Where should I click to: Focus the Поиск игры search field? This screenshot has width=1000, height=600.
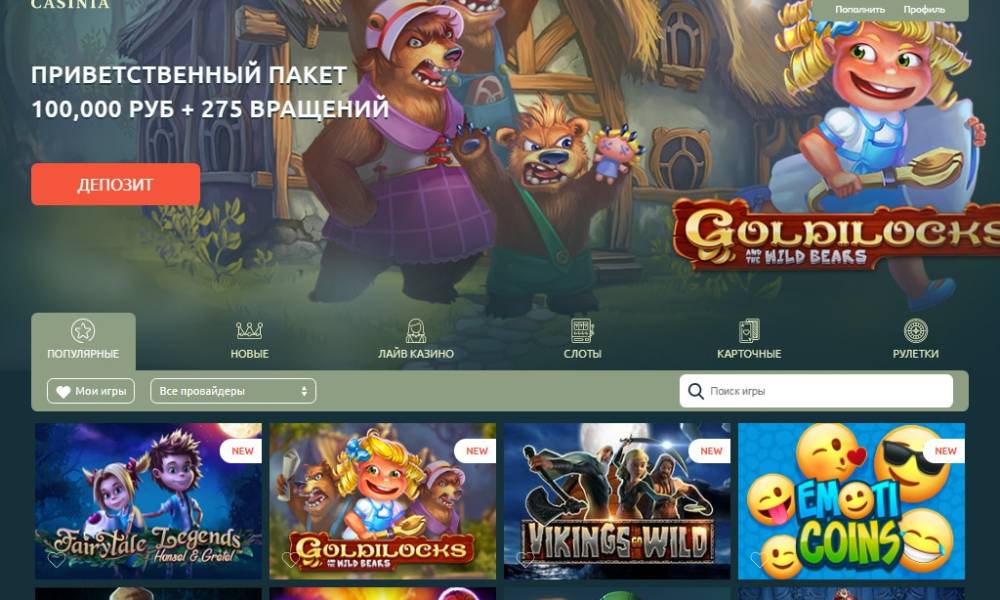point(816,391)
